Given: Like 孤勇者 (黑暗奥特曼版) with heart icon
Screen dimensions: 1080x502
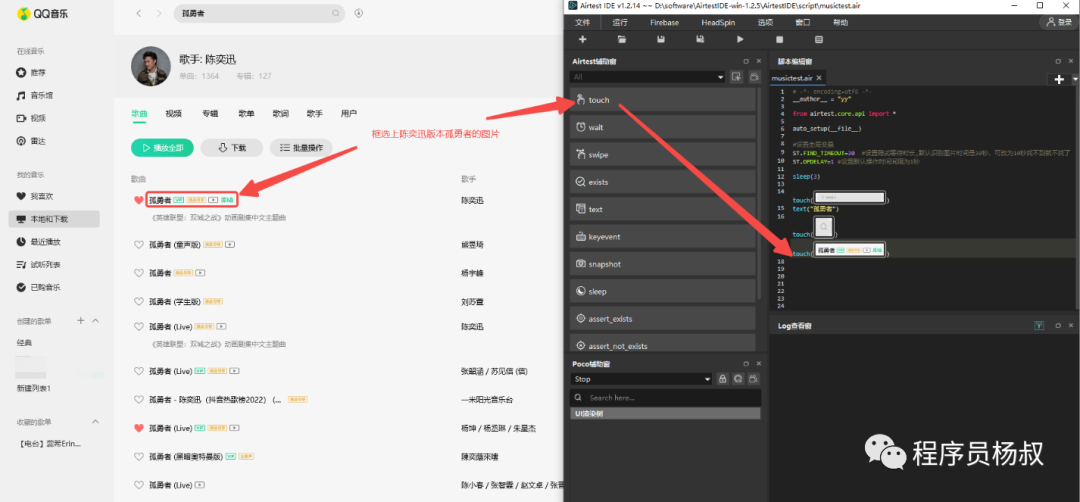Looking at the screenshot, I should point(138,456).
